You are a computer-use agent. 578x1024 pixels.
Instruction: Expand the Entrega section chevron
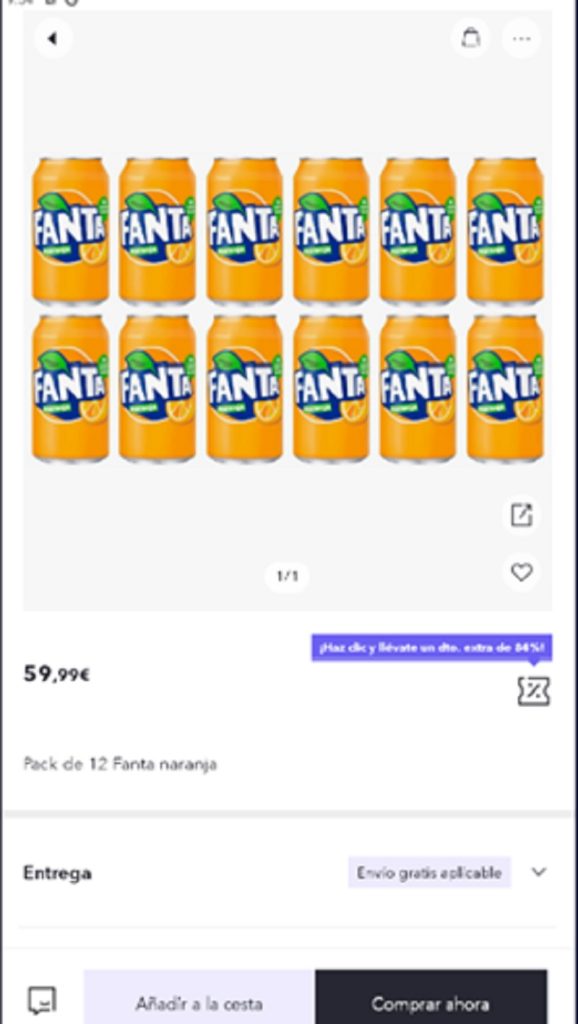coord(538,872)
